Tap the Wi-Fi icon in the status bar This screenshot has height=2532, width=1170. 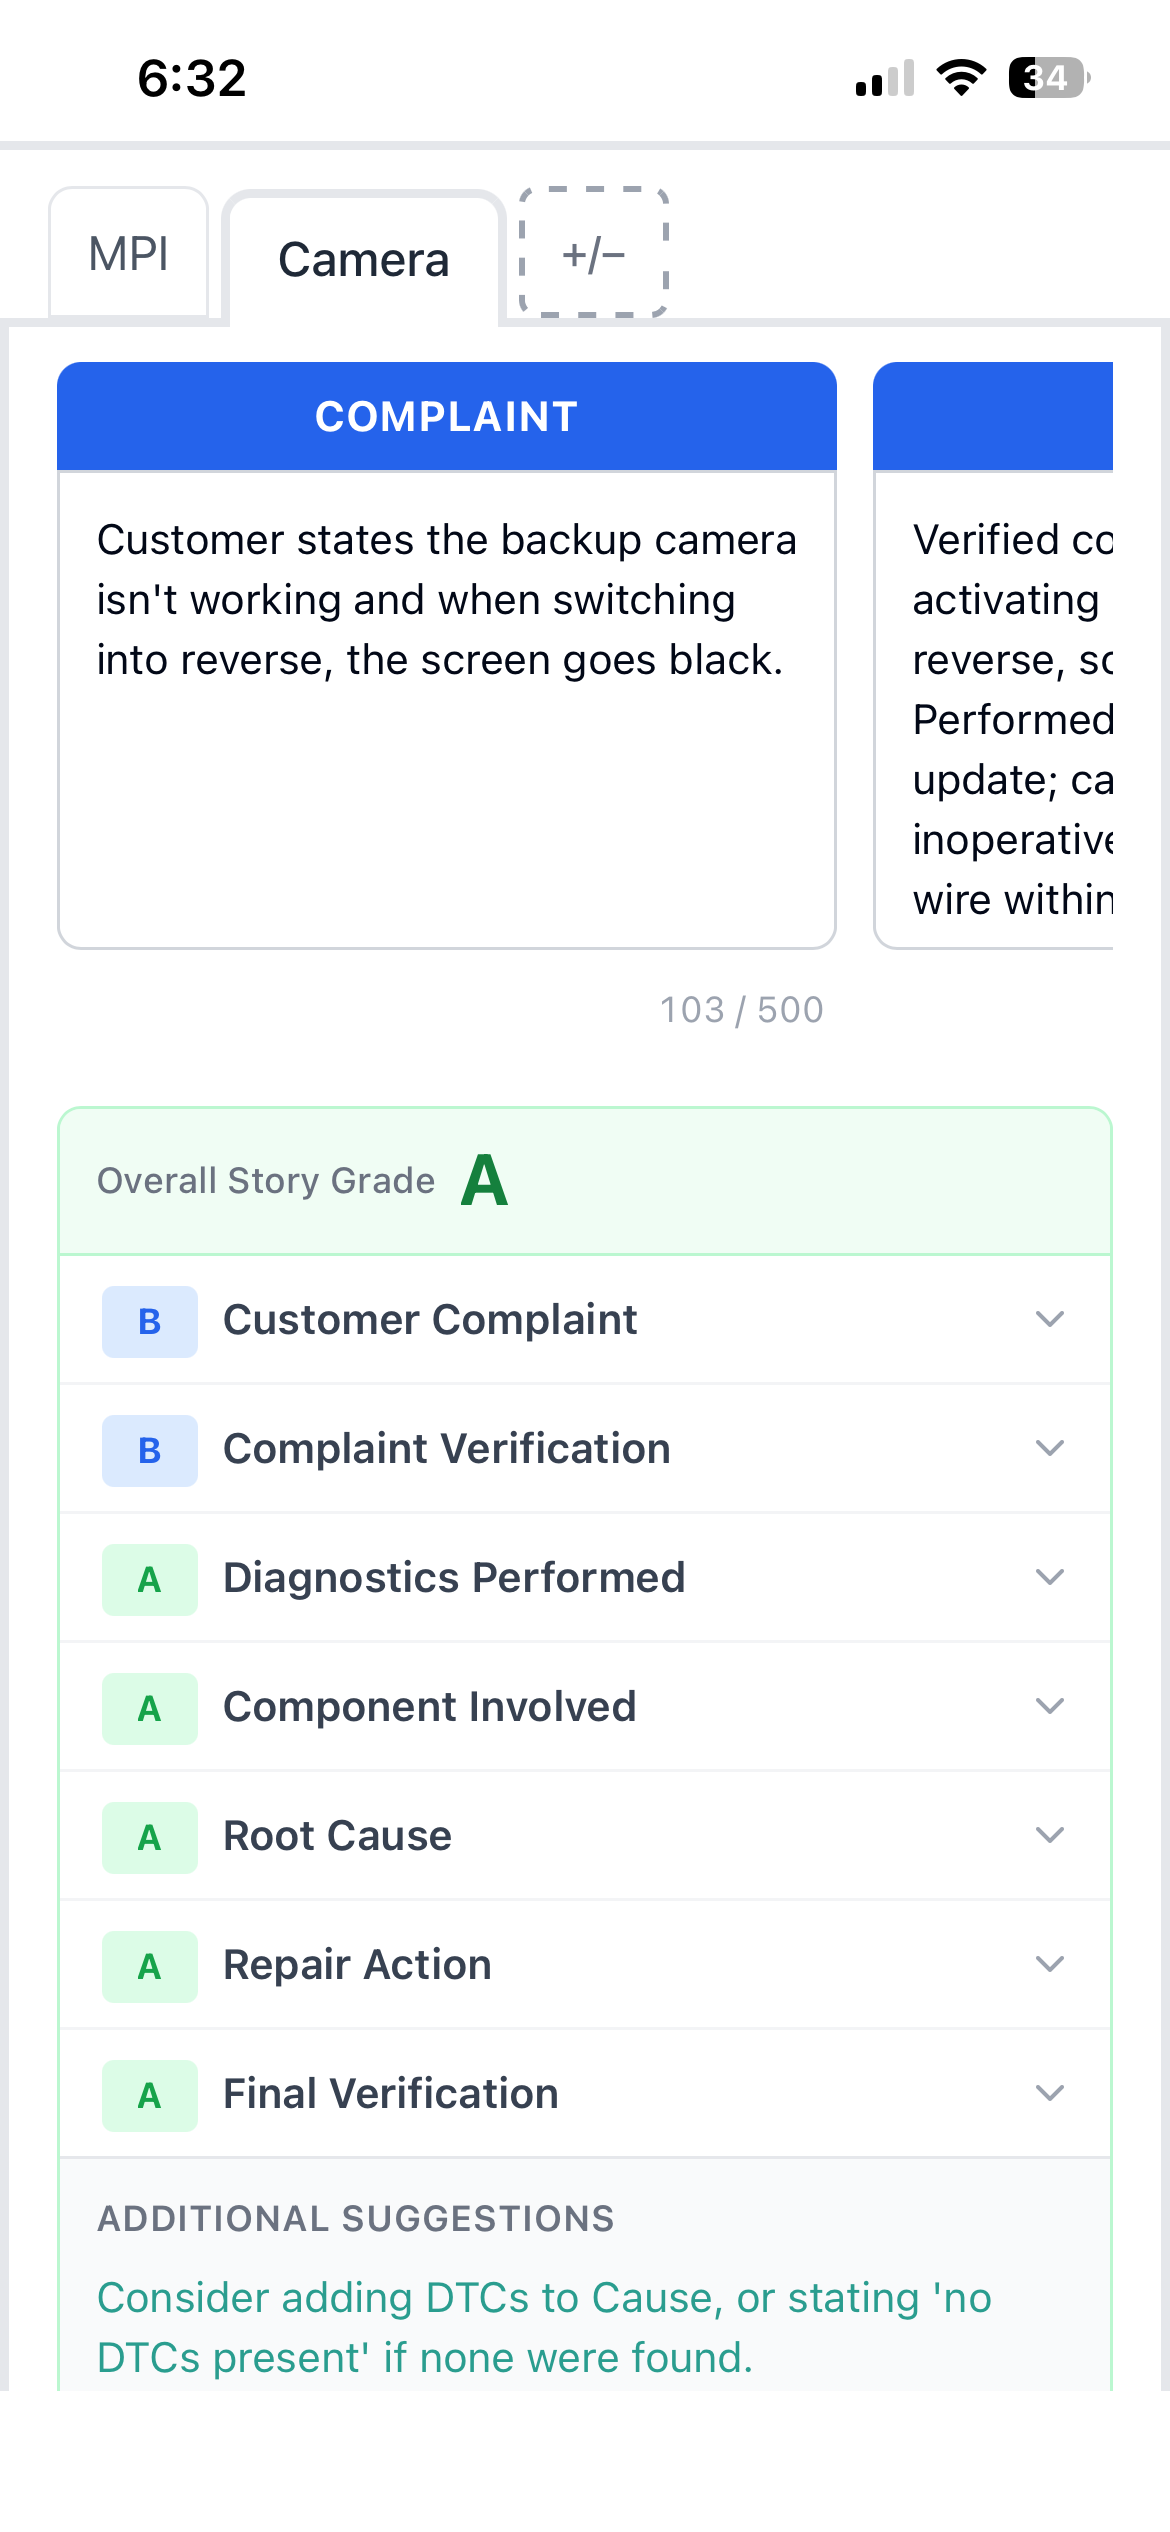(963, 76)
